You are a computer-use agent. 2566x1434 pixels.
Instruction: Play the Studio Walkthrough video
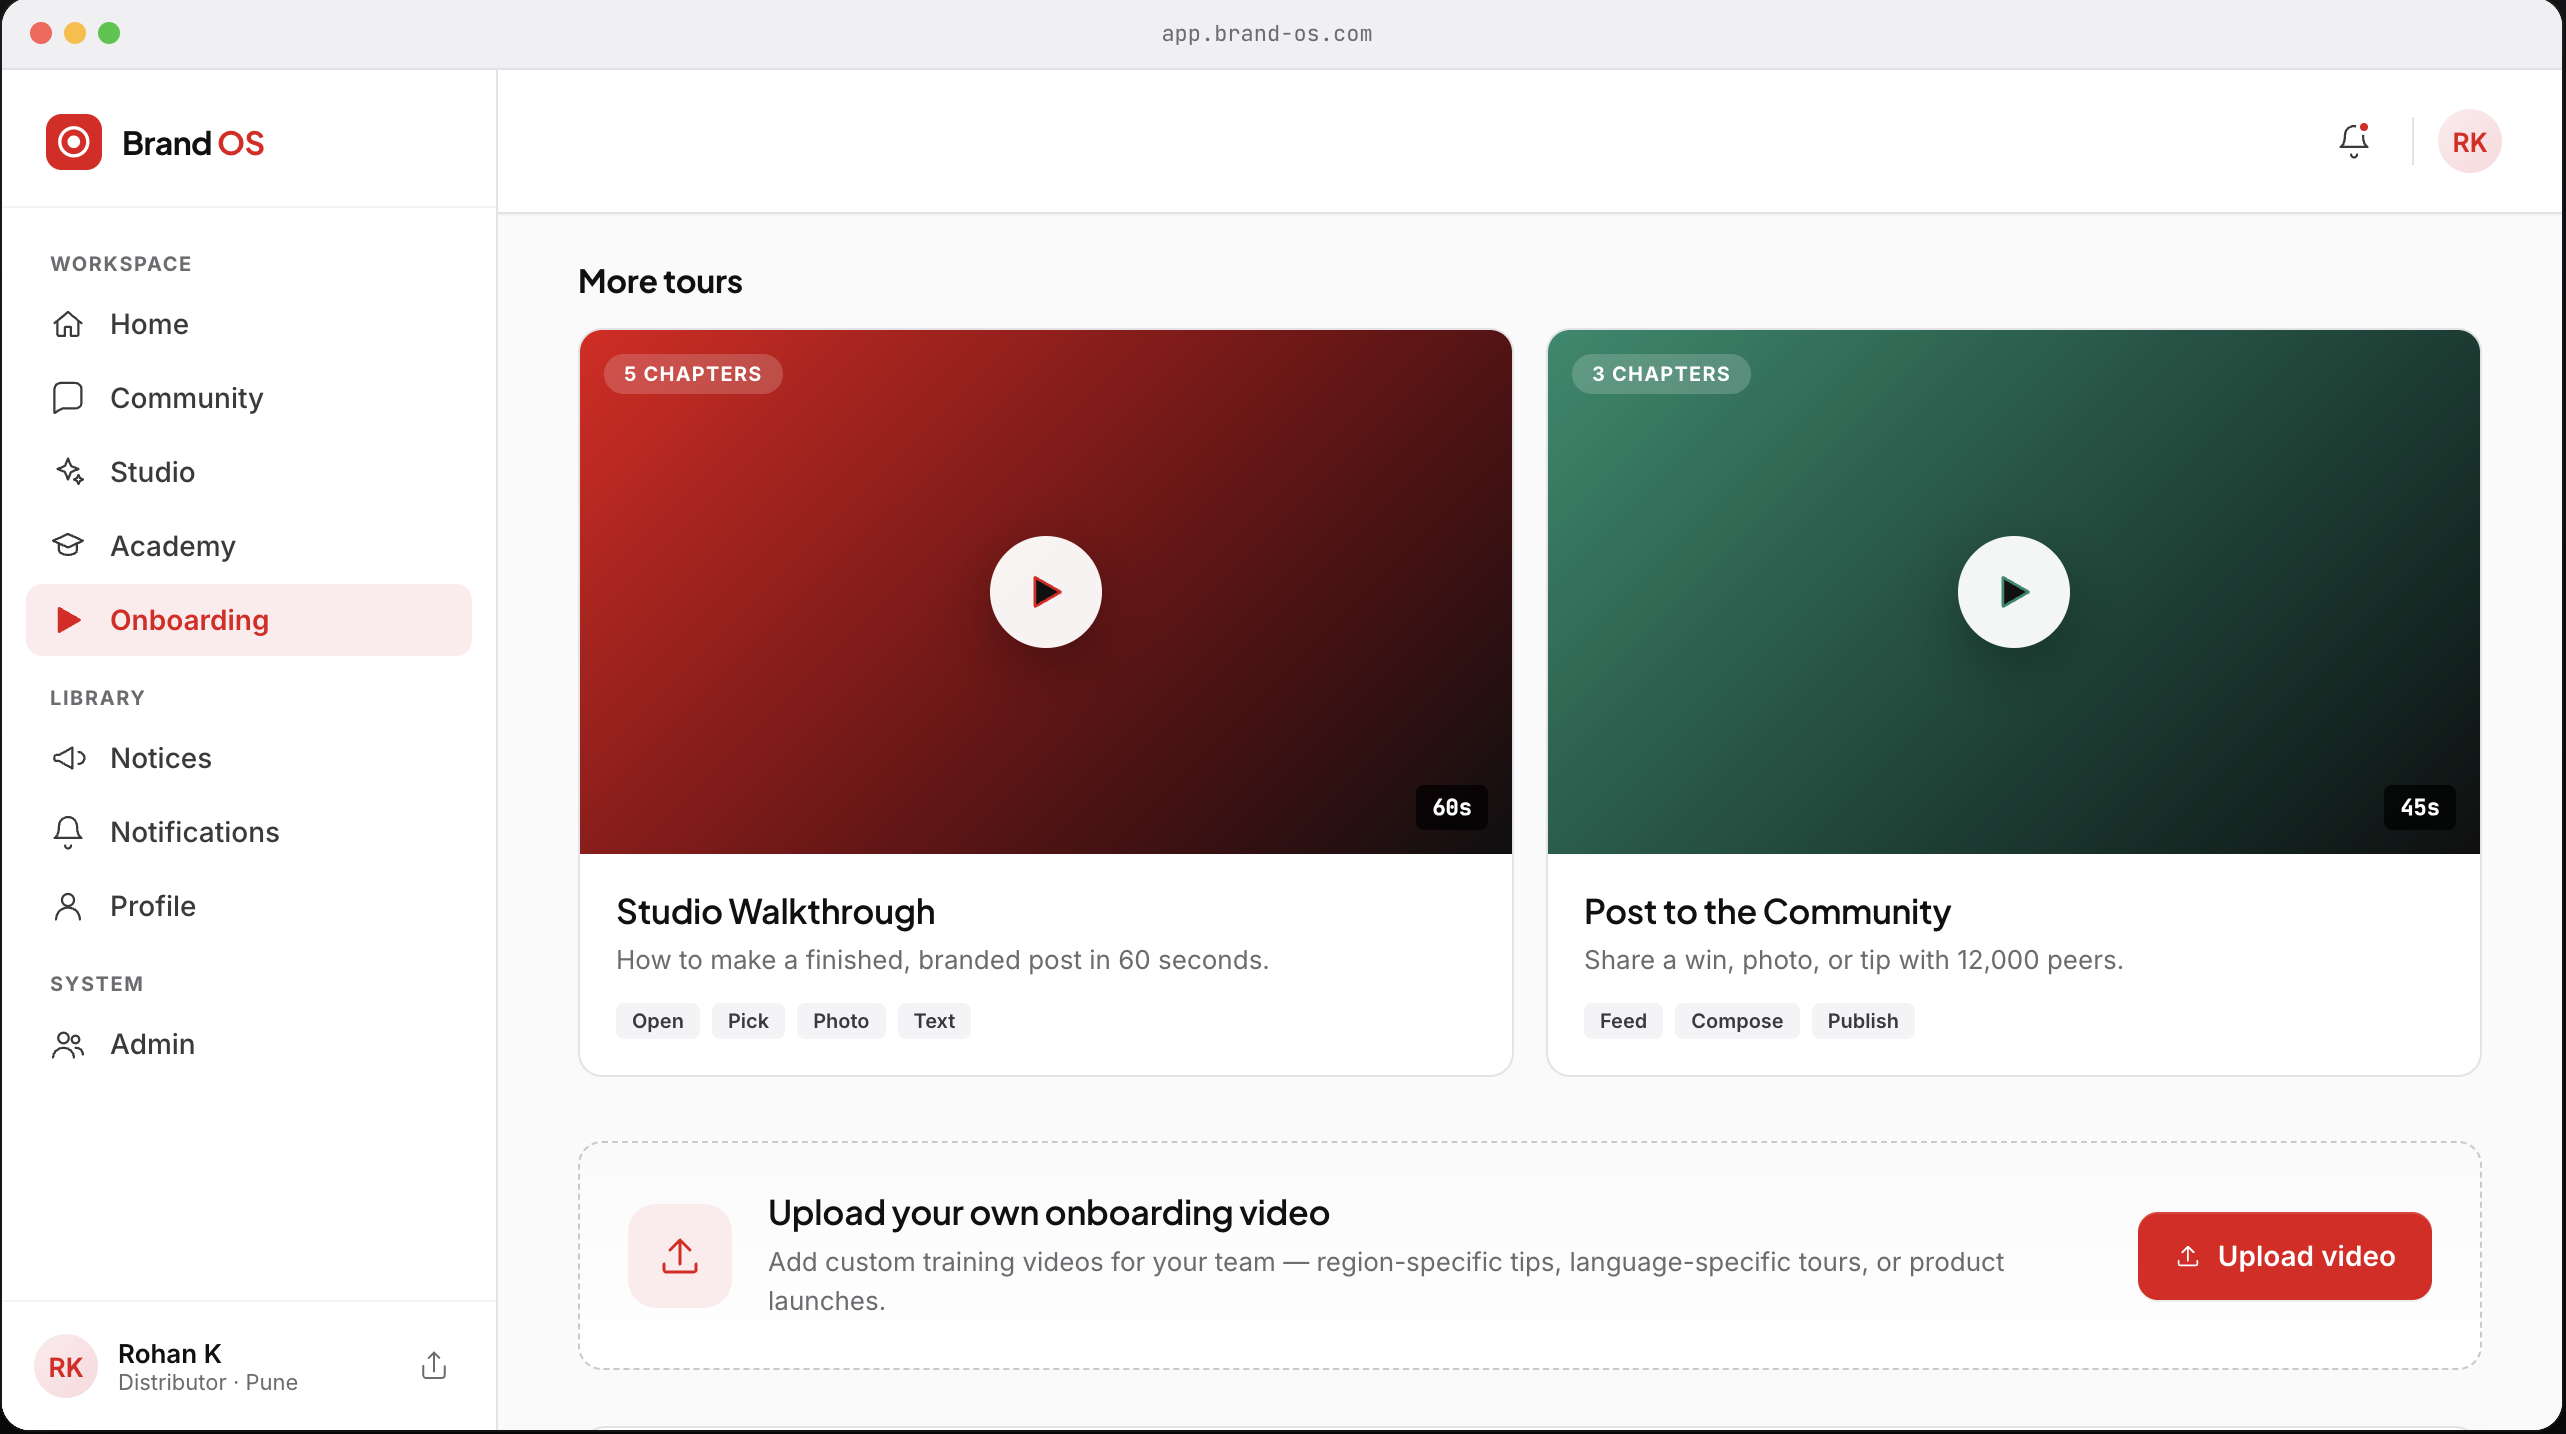pyautogui.click(x=1046, y=592)
